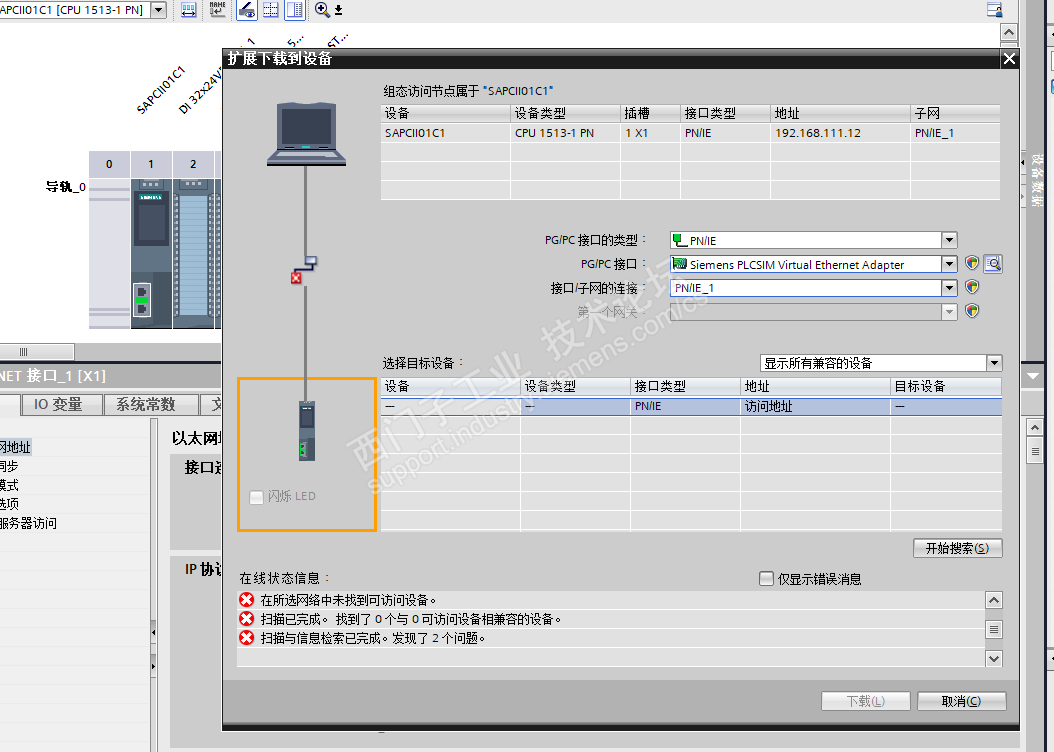Select the SAPCII01C1 row in the configured nodes table
Viewport: 1054px width, 752px height.
click(x=690, y=133)
